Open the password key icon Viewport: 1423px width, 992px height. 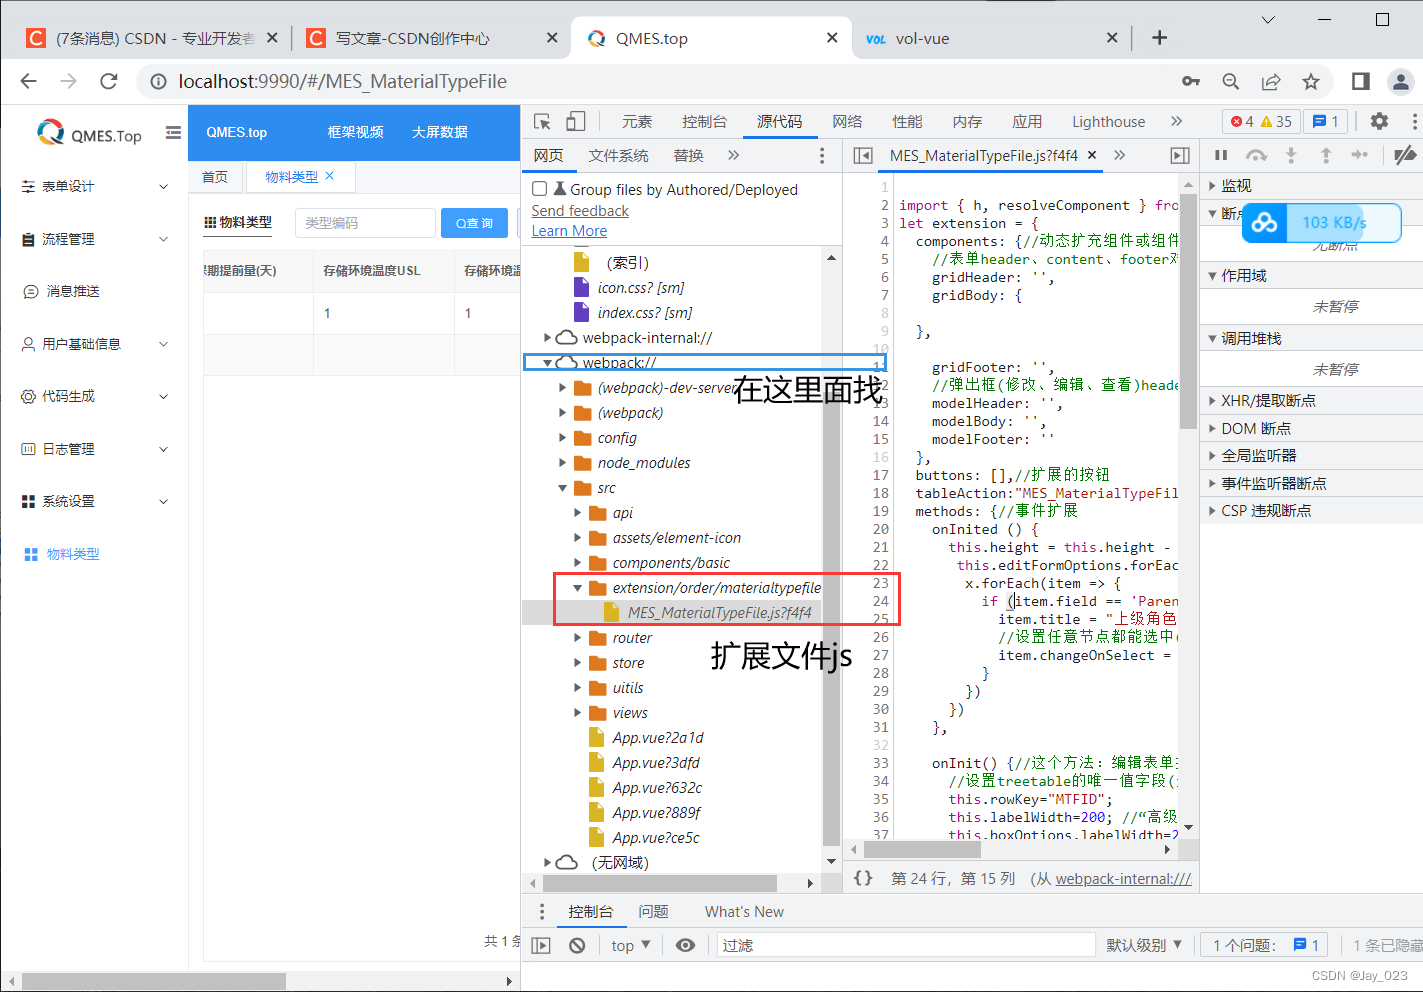click(x=1191, y=81)
